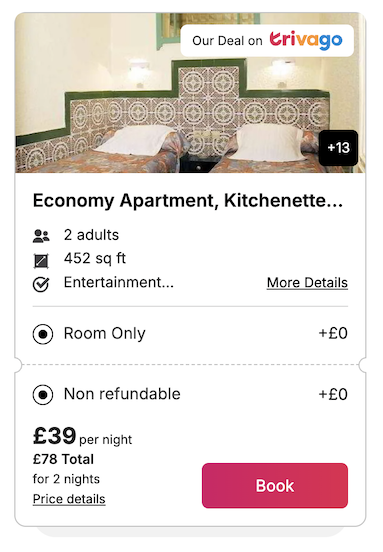Click the Non refundable label text
Viewport: 383px width, 552px height.
point(122,394)
